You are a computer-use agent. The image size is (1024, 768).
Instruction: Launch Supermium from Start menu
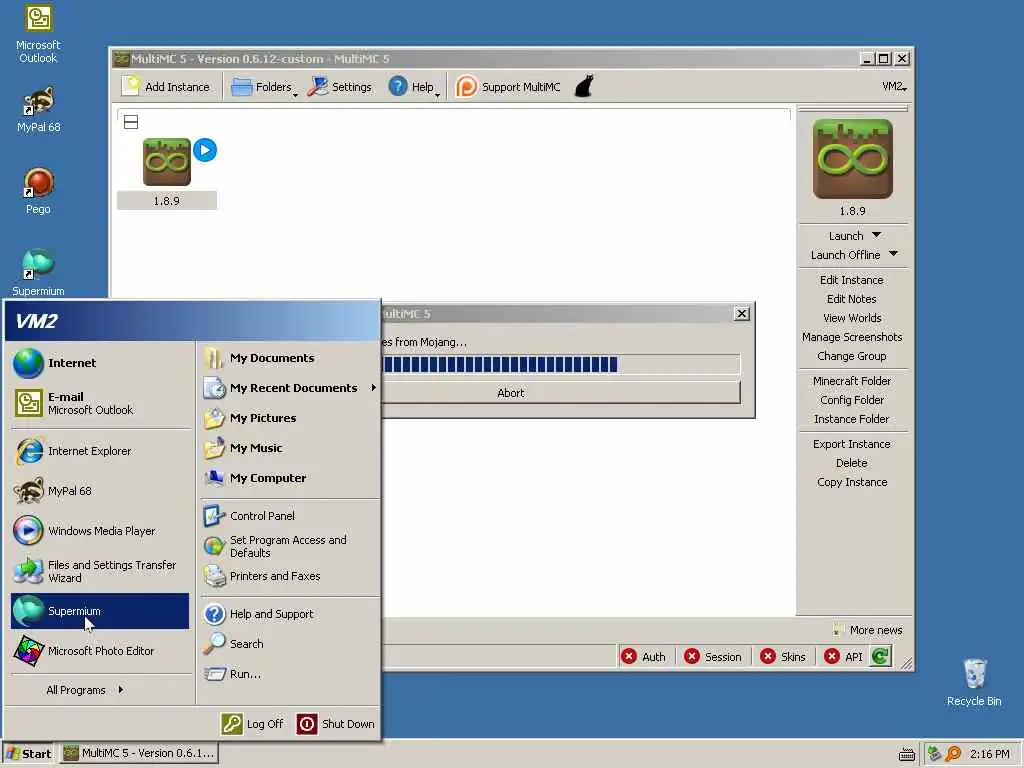[x=100, y=611]
